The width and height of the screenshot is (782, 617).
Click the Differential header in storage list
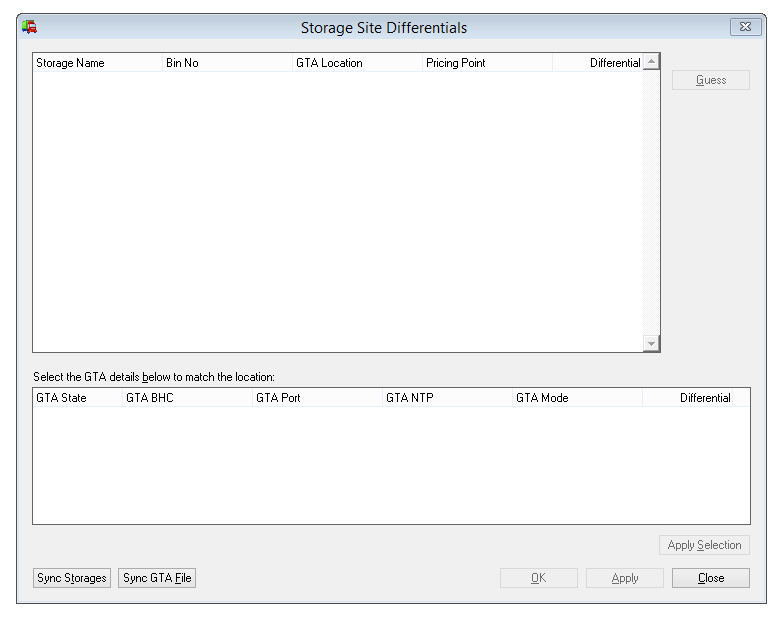[x=597, y=63]
